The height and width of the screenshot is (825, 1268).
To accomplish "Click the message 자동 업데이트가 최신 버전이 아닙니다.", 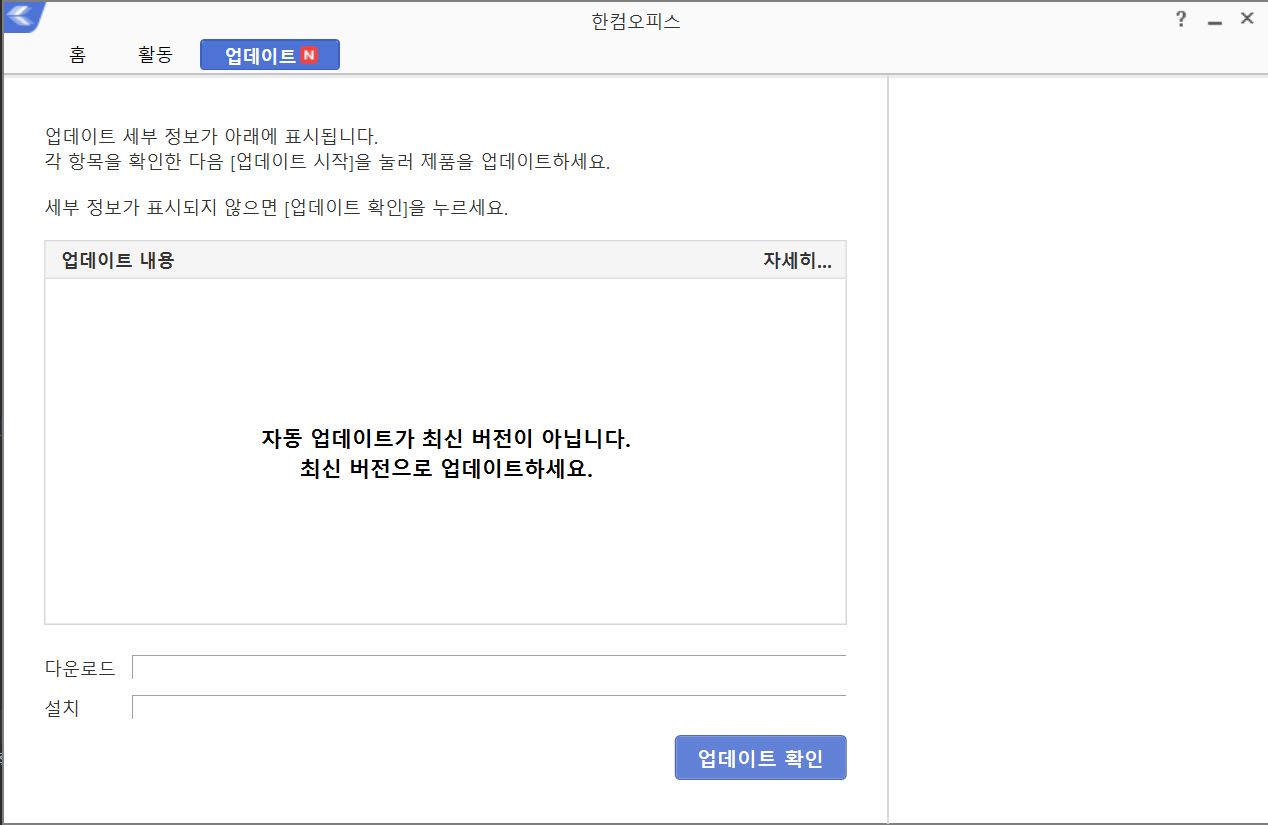I will click(446, 439).
